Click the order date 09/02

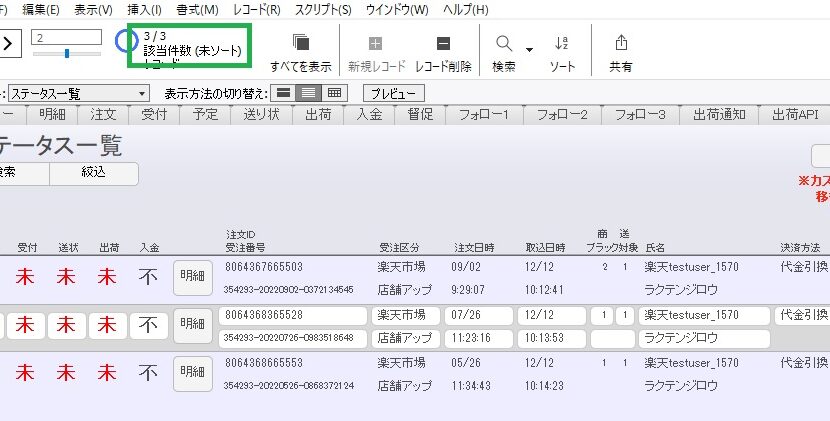tap(466, 267)
